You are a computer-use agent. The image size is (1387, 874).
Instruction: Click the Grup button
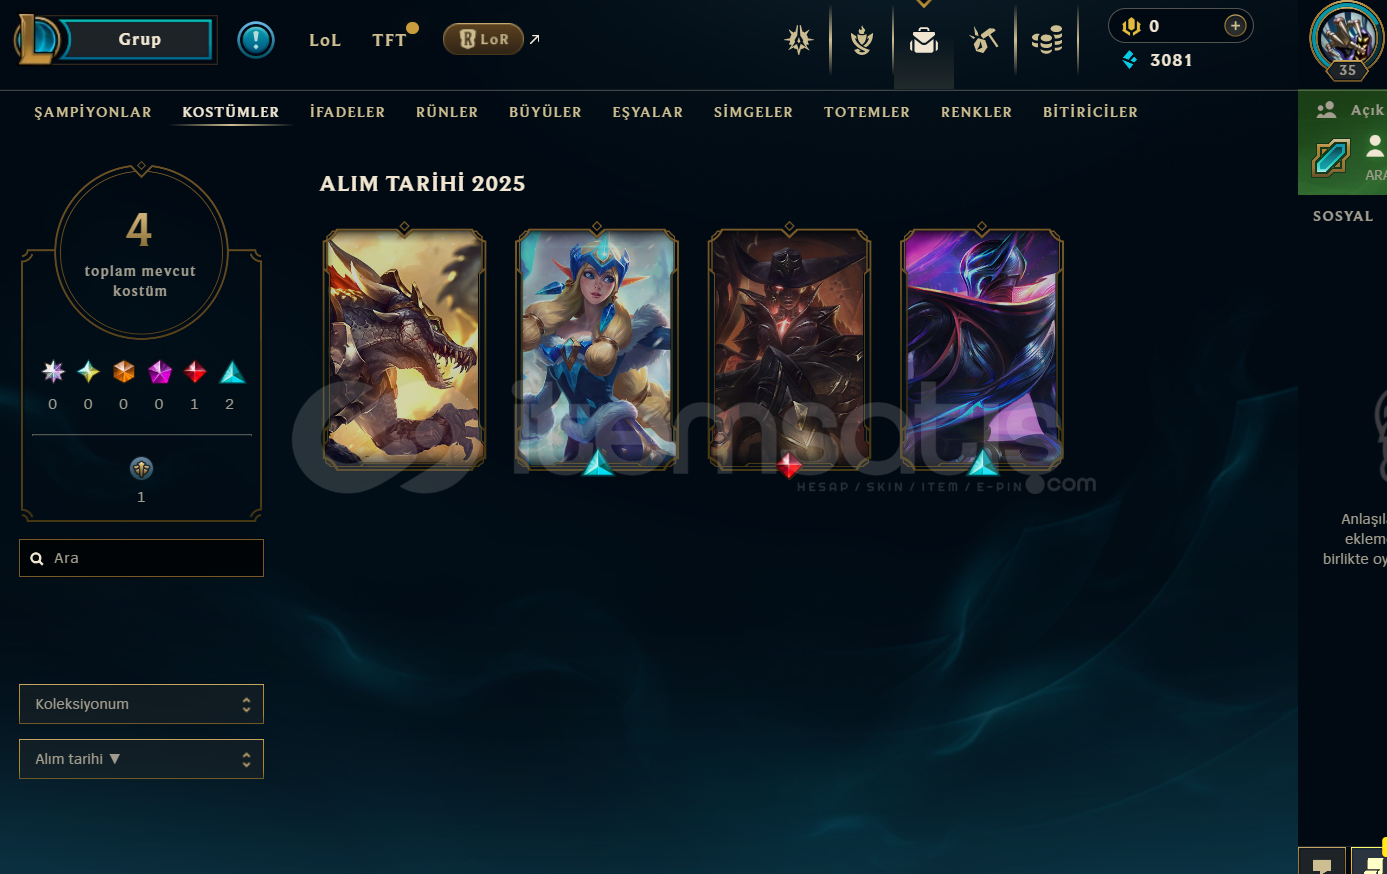point(139,40)
